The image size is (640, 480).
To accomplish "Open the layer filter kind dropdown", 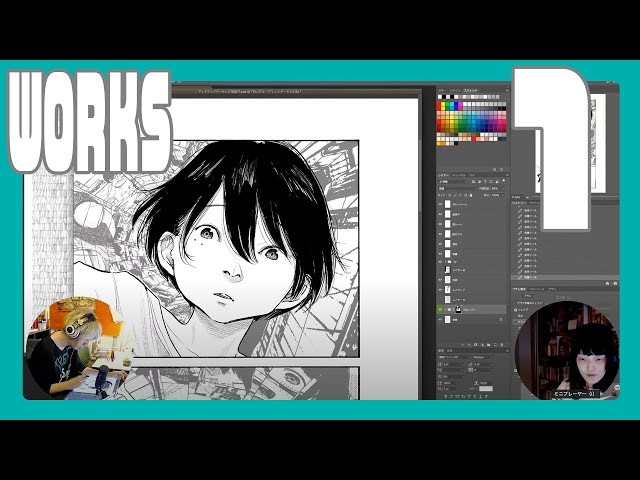I will coord(453,181).
